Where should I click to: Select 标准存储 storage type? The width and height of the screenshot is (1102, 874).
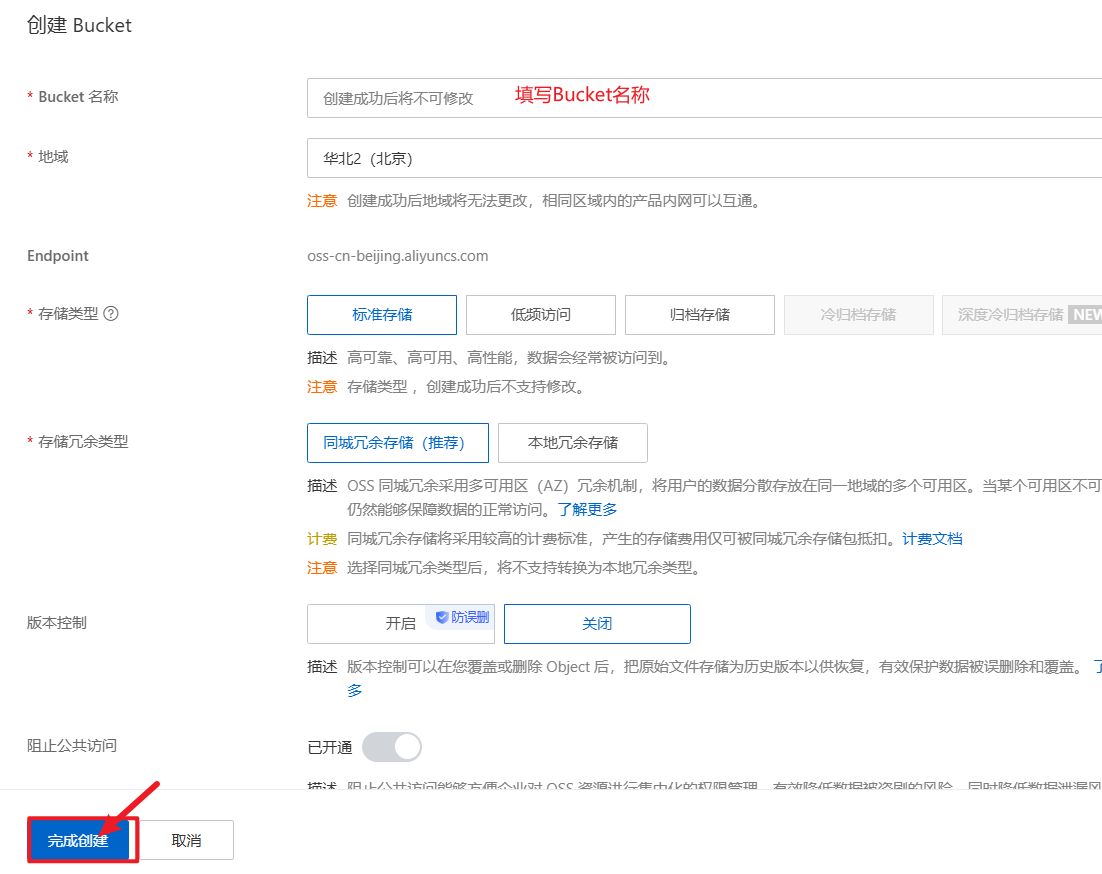pos(382,315)
